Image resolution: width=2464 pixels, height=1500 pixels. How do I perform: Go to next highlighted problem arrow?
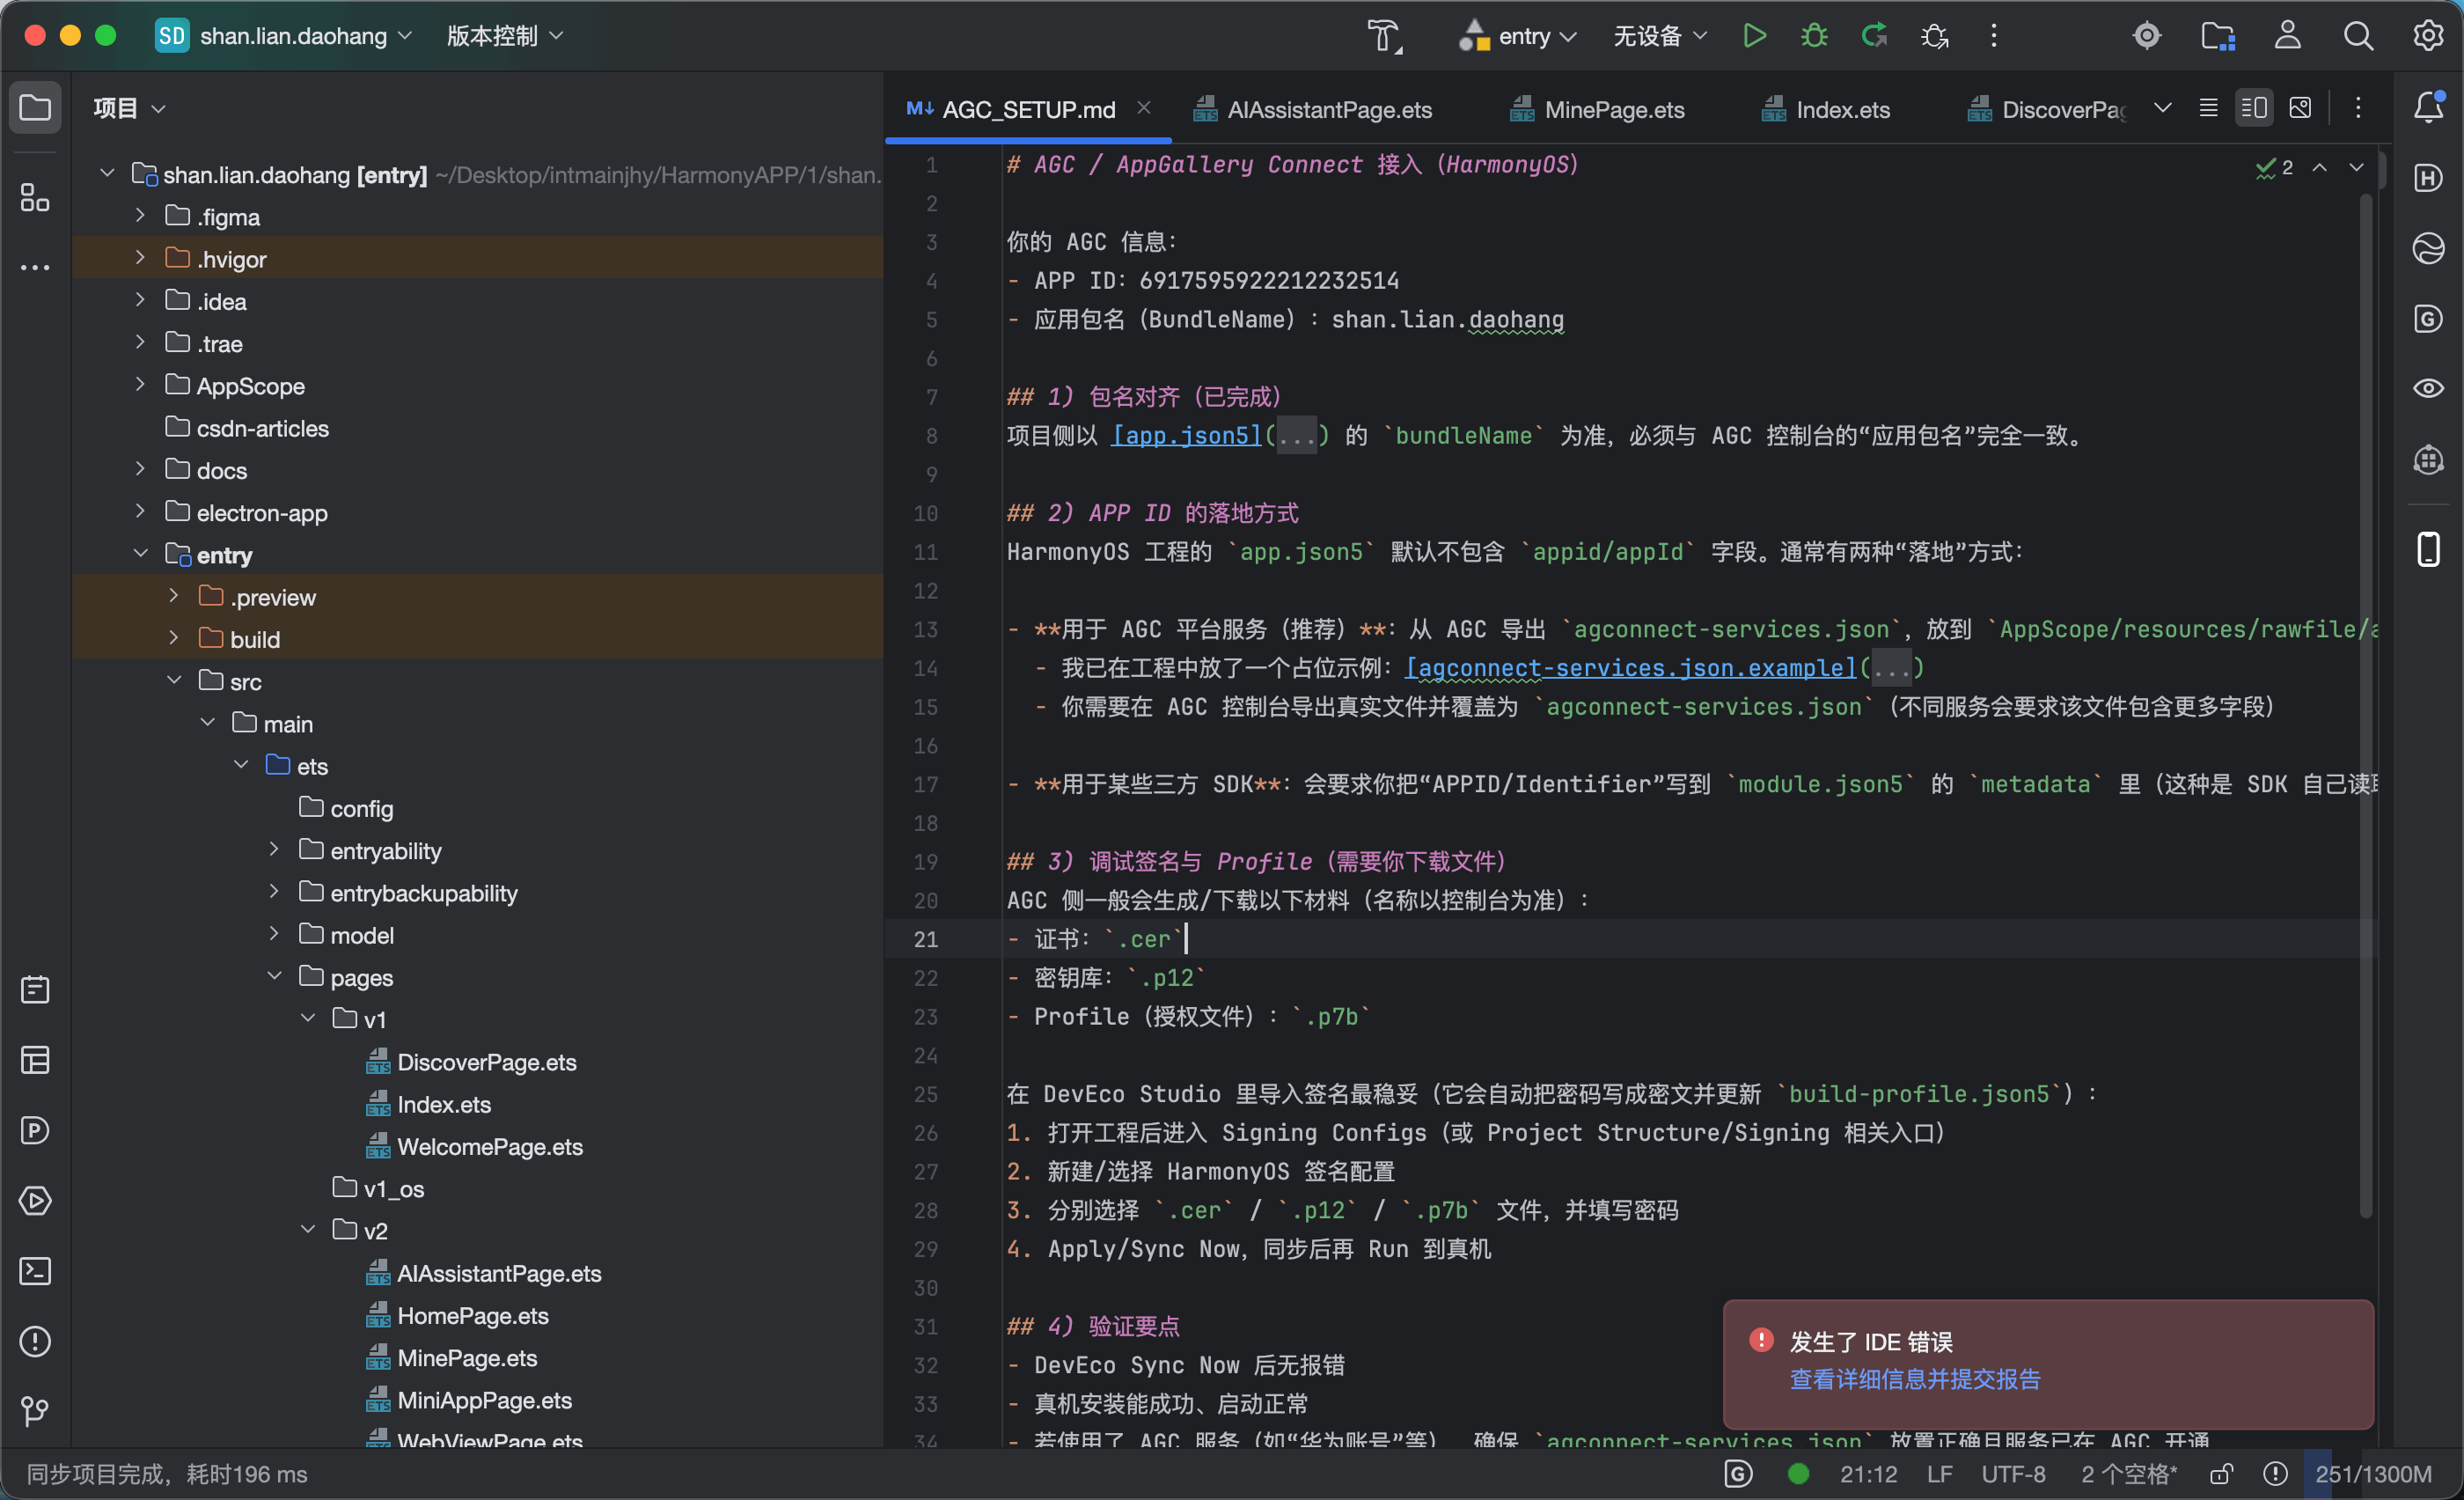point(2357,167)
